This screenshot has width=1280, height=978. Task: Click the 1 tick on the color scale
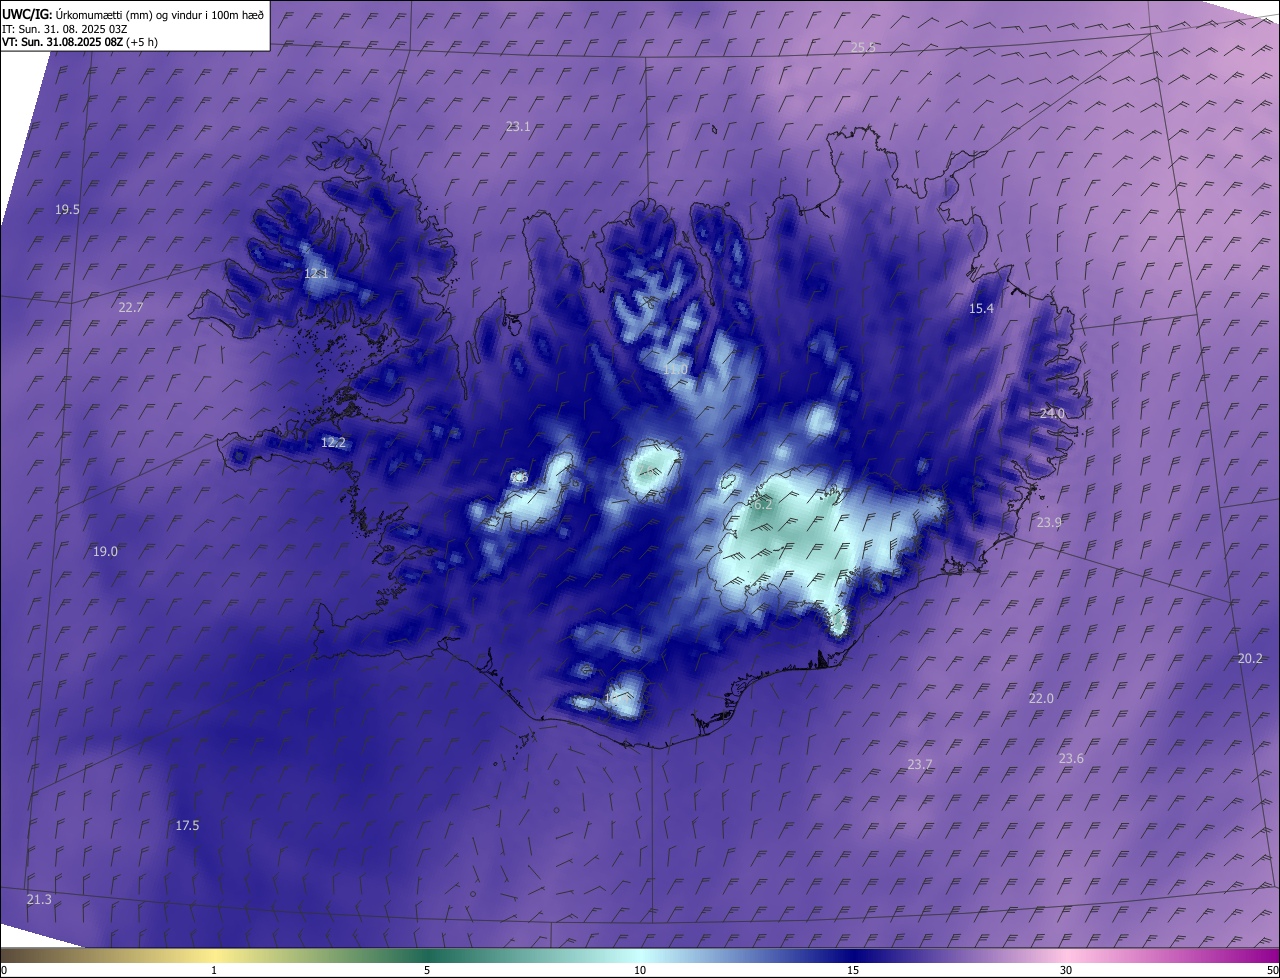[214, 970]
